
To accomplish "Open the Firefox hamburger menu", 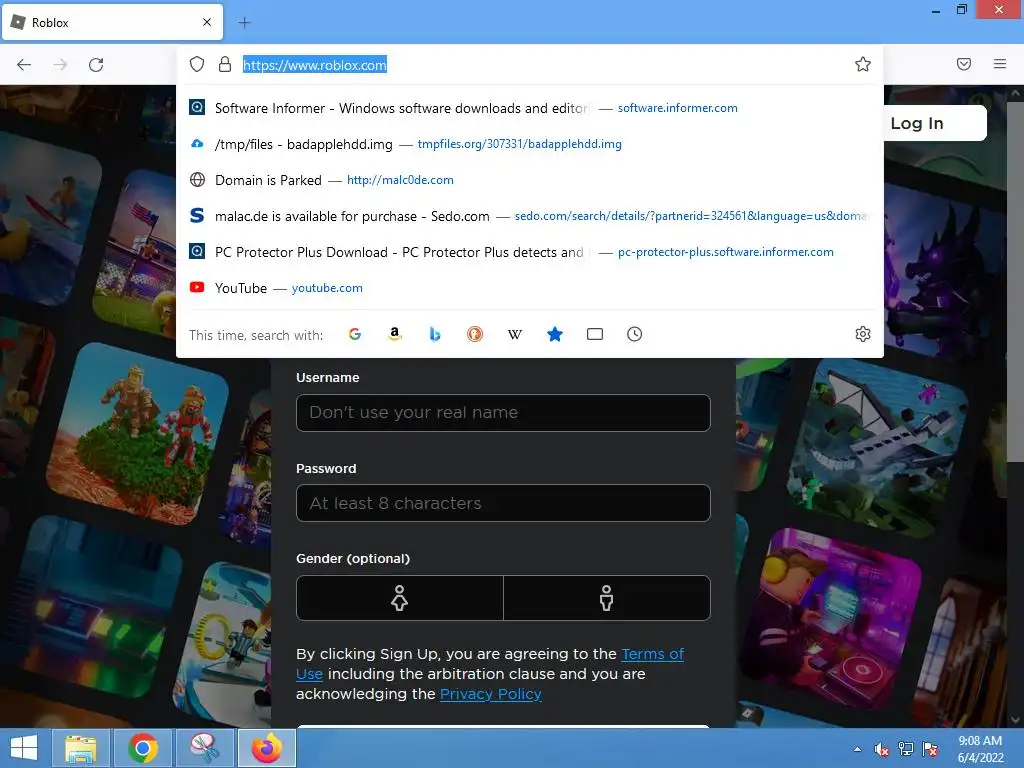I will 1000,64.
